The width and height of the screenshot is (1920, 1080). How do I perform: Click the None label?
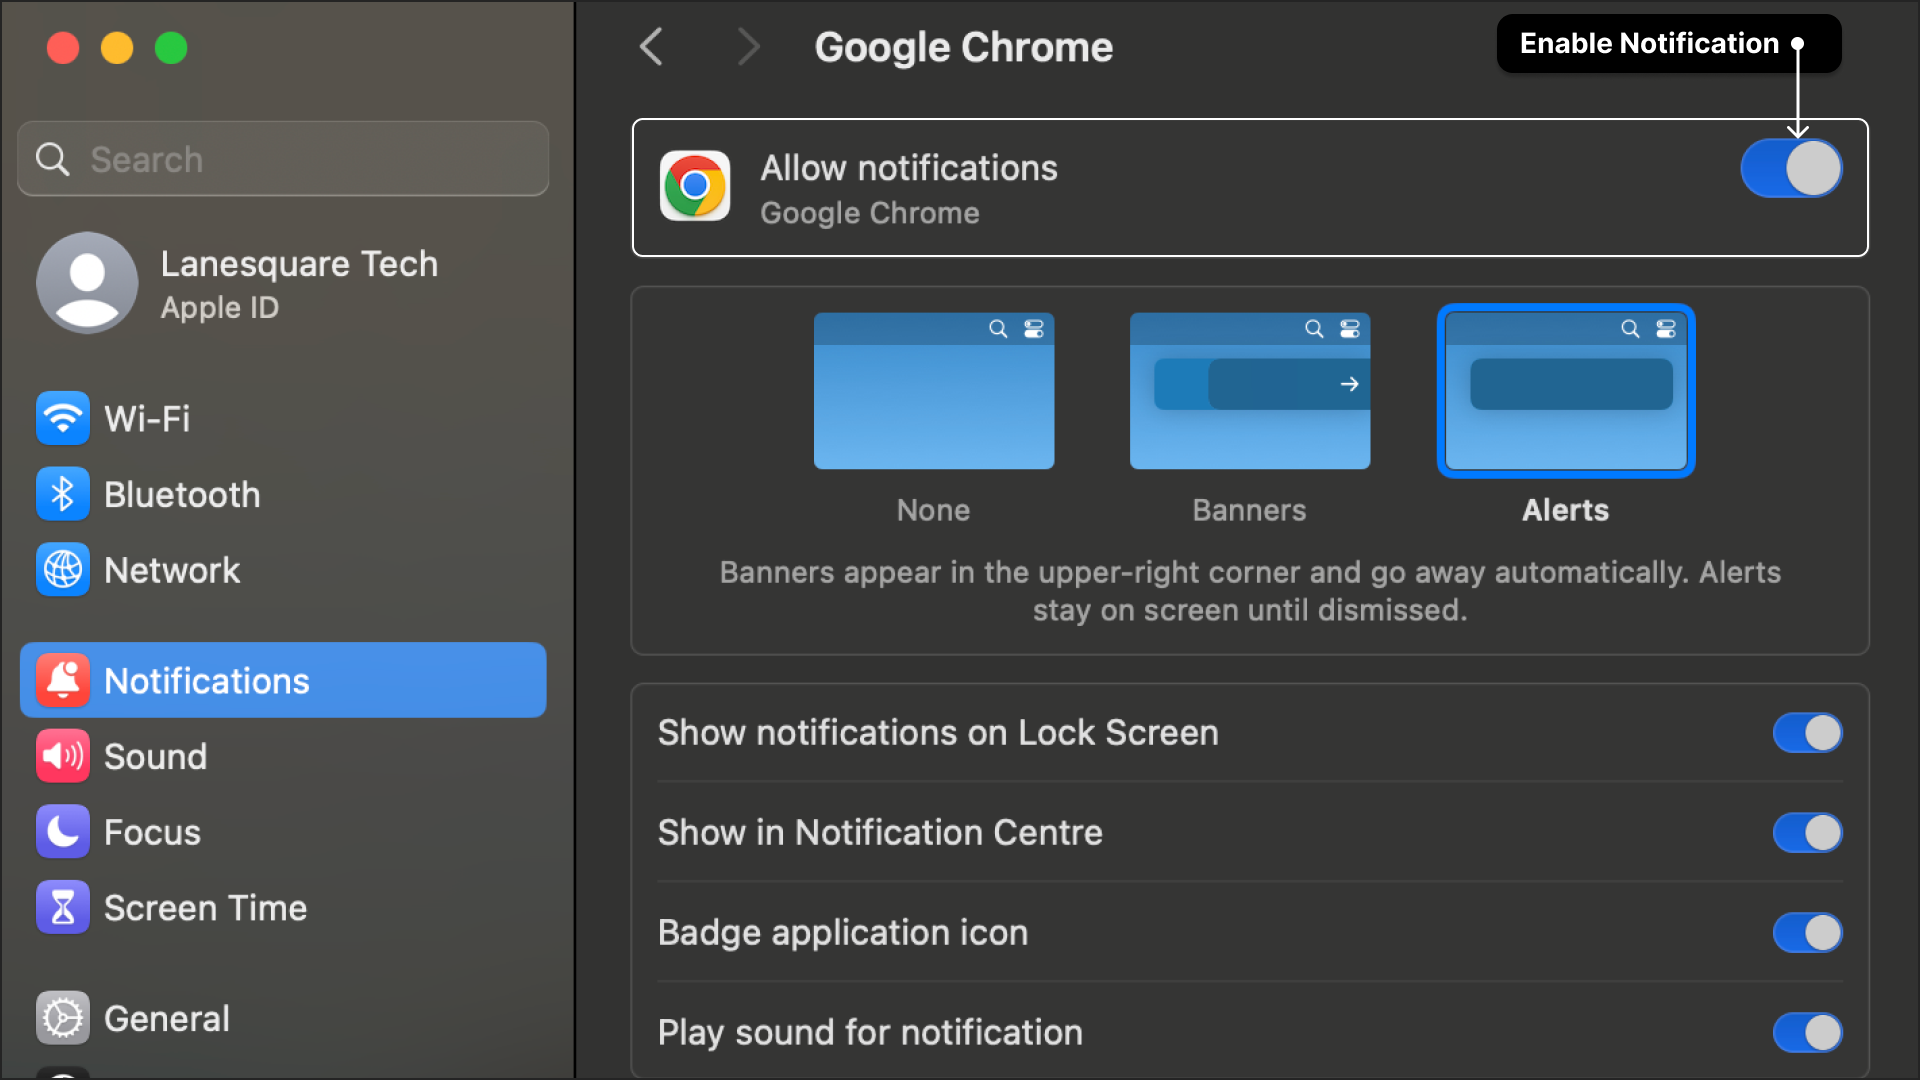933,510
